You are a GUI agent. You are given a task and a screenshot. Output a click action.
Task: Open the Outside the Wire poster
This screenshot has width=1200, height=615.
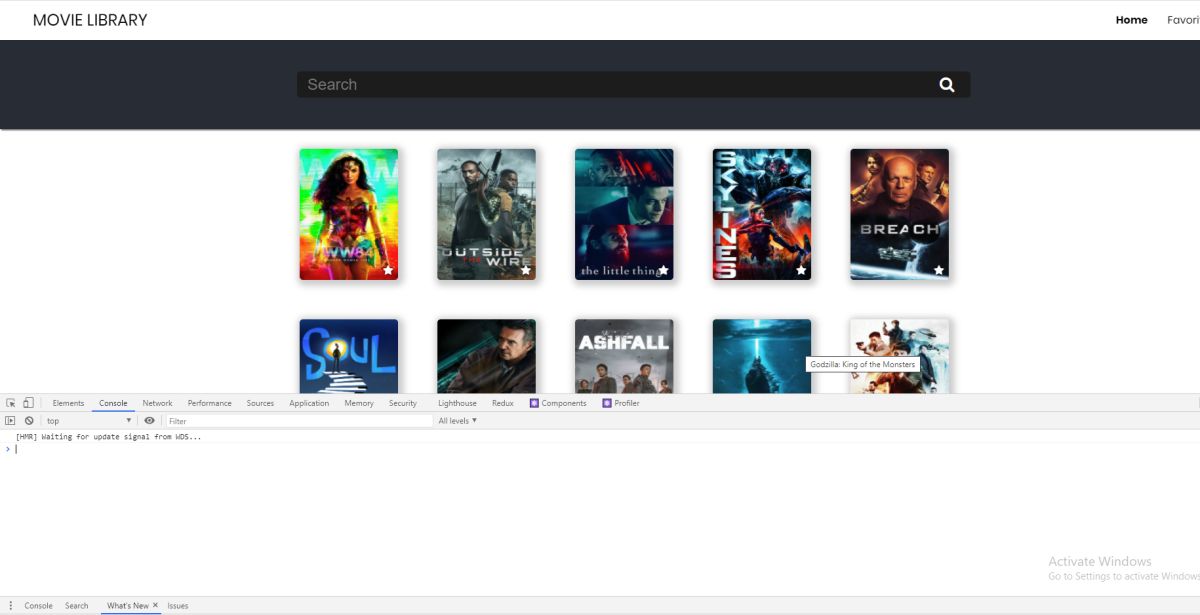[486, 214]
